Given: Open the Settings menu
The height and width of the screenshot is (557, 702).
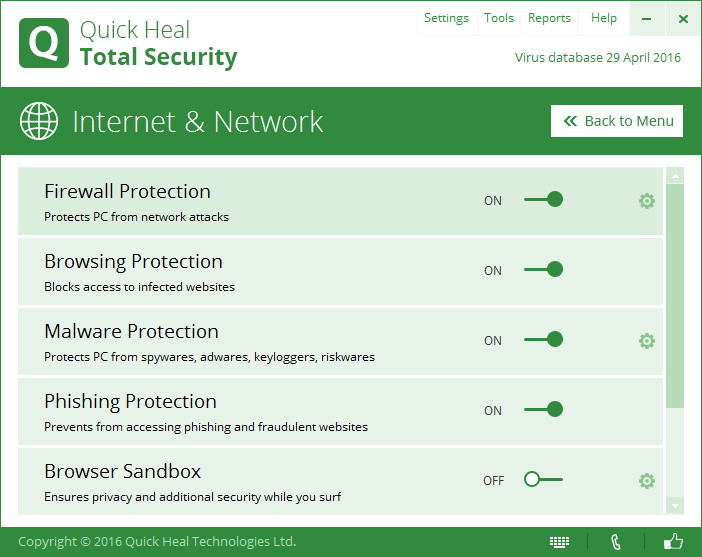Looking at the screenshot, I should pyautogui.click(x=446, y=18).
